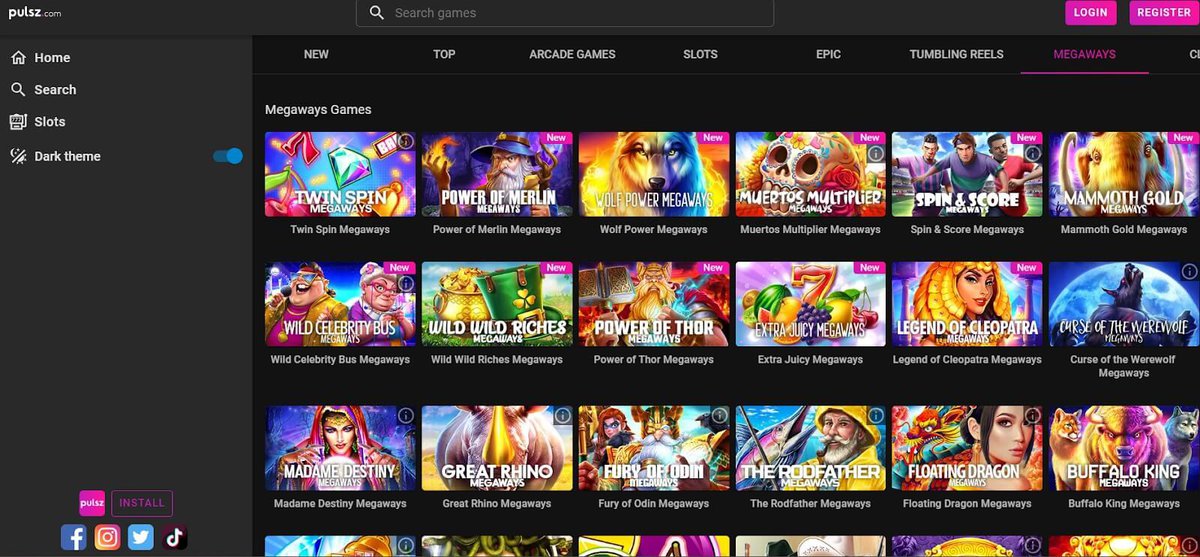Open info for Great Rhino Megaways
Viewport: 1200px width, 557px height.
tap(563, 415)
